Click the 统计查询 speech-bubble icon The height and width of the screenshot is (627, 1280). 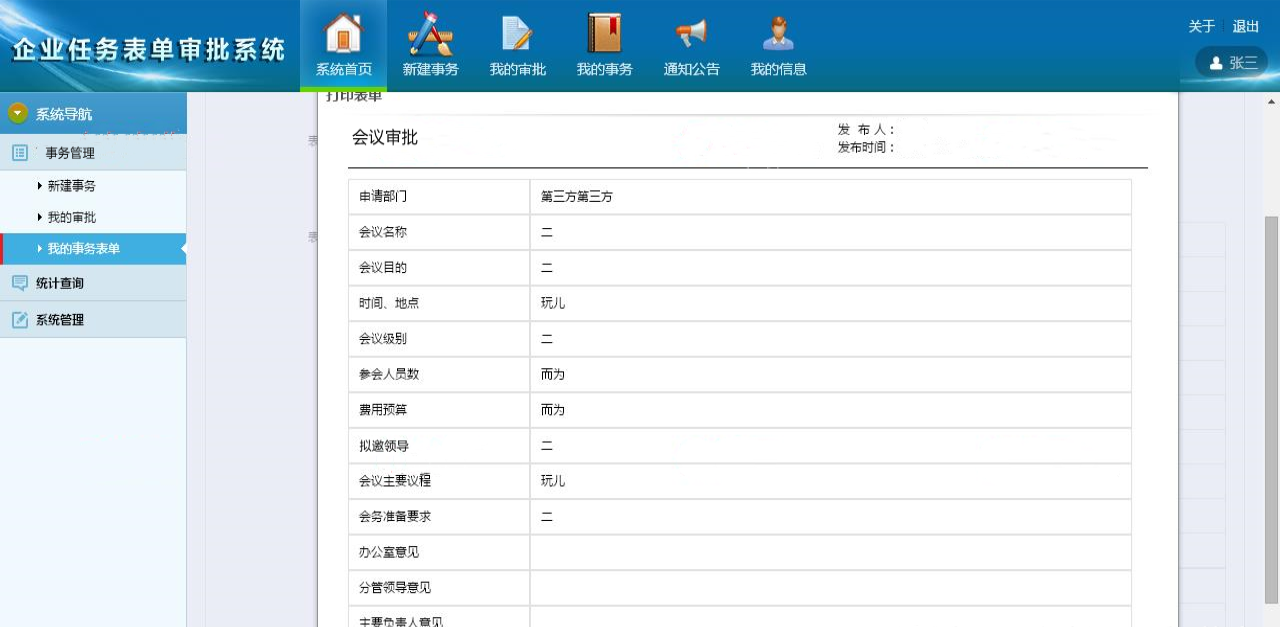pyautogui.click(x=20, y=283)
